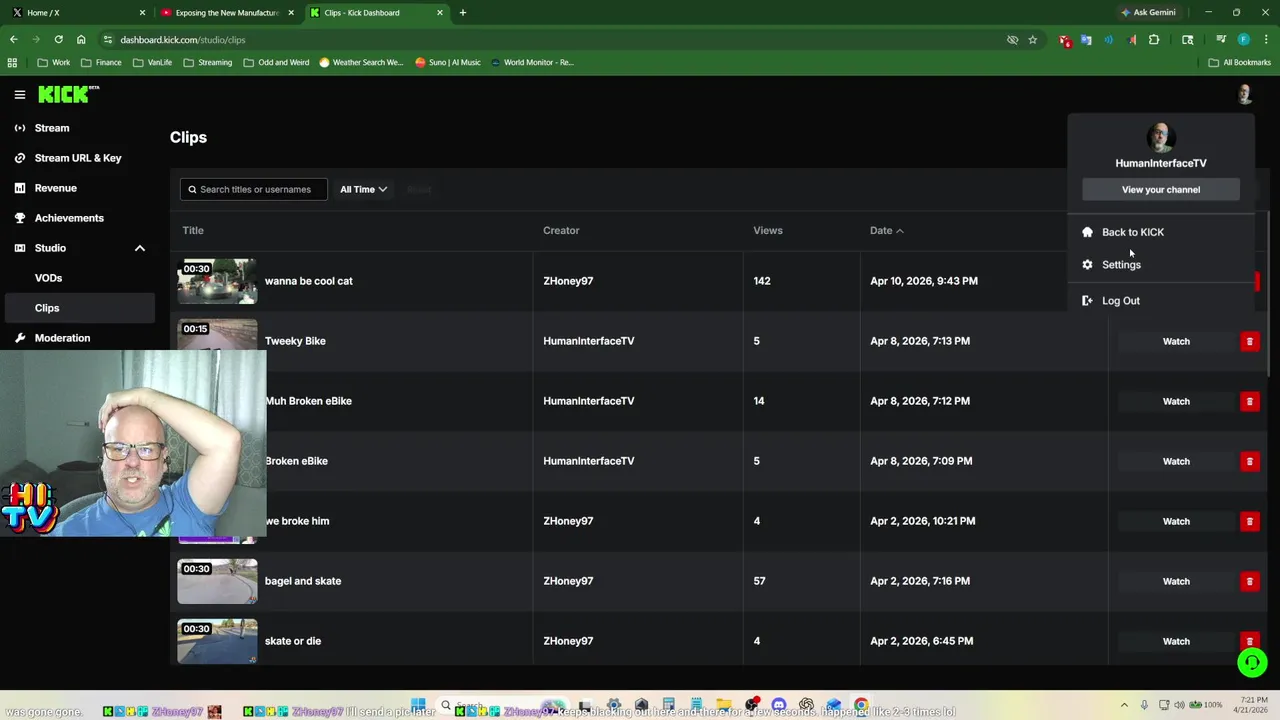Open Settings from the profile menu

1121,265
